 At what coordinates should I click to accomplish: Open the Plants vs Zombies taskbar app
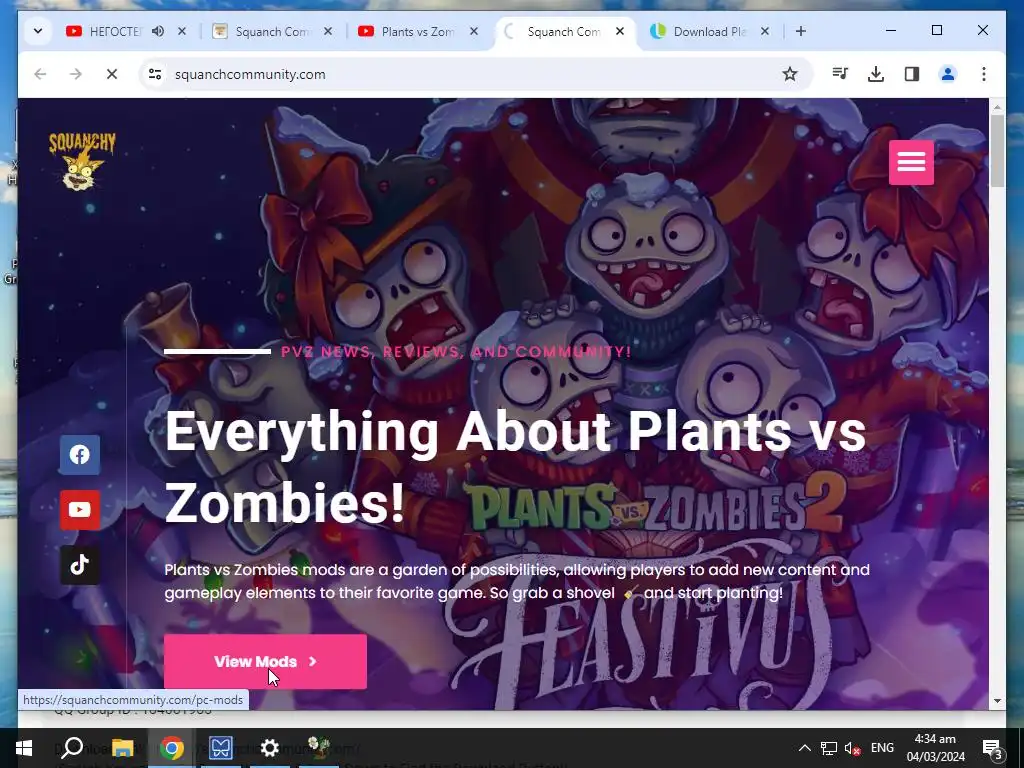pyautogui.click(x=319, y=748)
